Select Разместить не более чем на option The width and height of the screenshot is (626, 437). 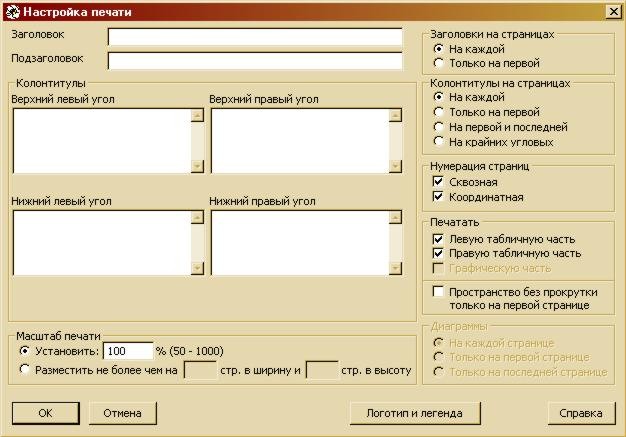(x=24, y=370)
